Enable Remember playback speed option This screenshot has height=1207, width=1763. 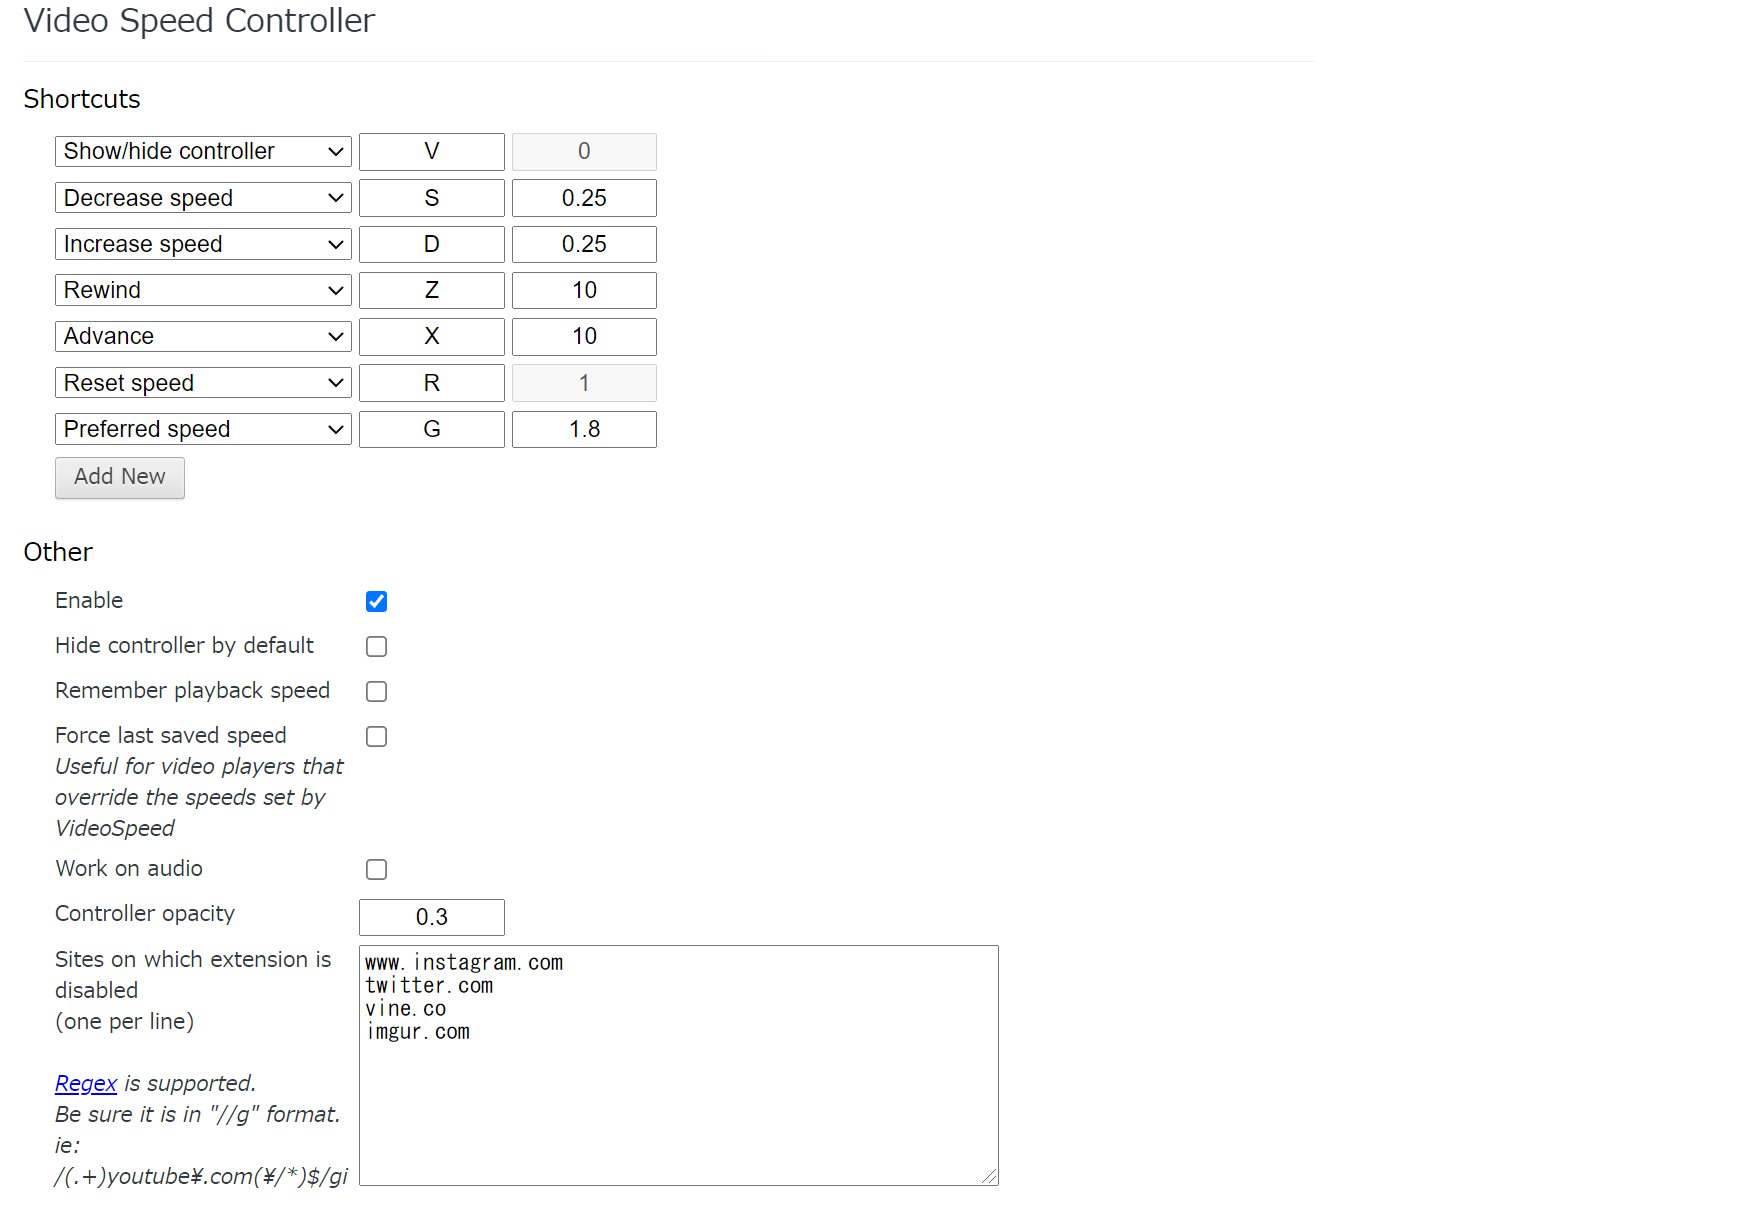pyautogui.click(x=376, y=691)
